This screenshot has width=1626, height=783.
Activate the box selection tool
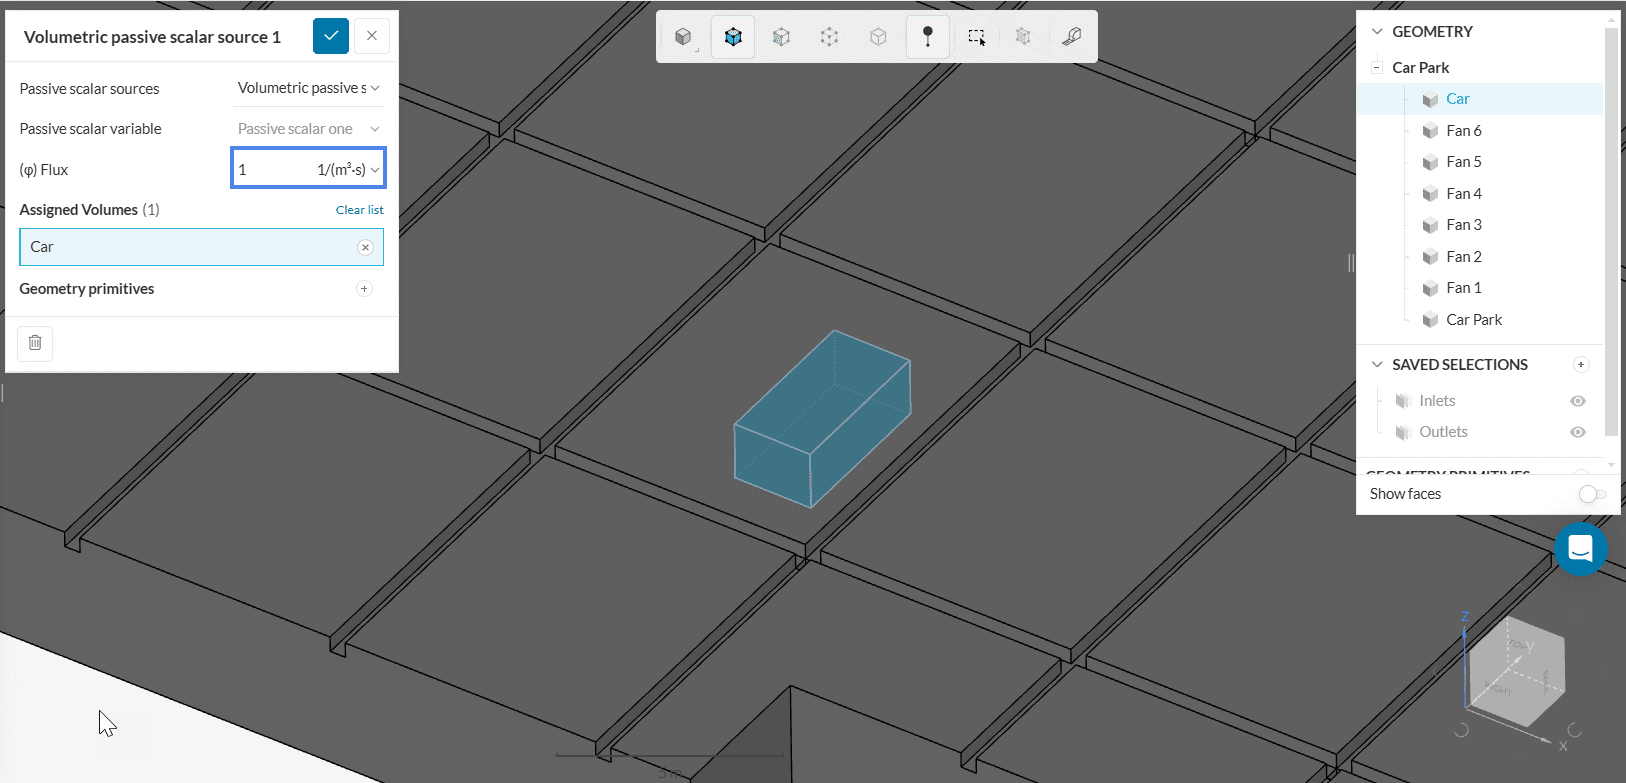pos(976,37)
